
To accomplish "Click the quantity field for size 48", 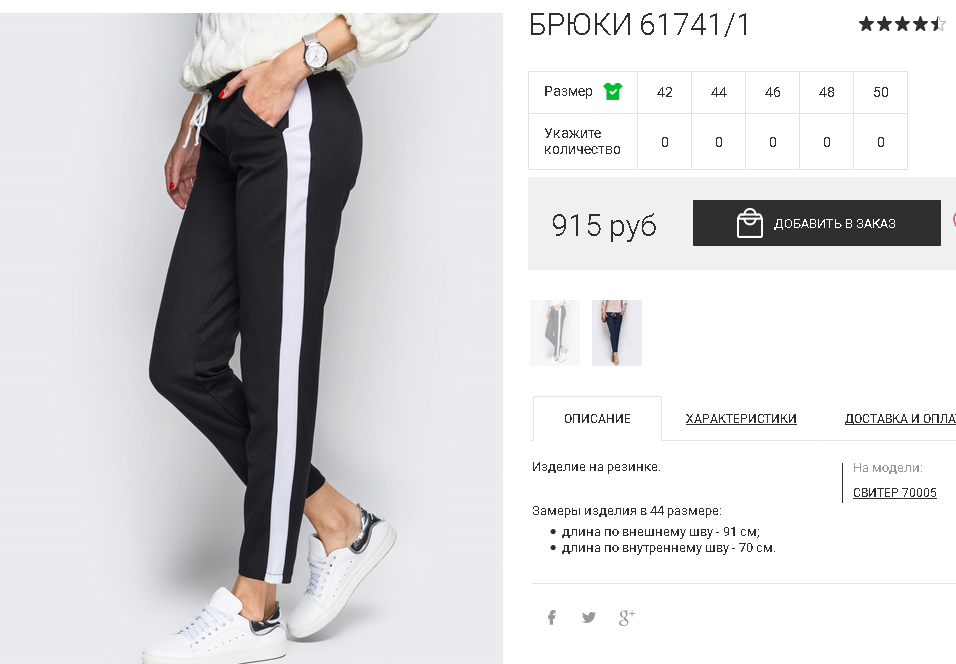I will coord(827,141).
